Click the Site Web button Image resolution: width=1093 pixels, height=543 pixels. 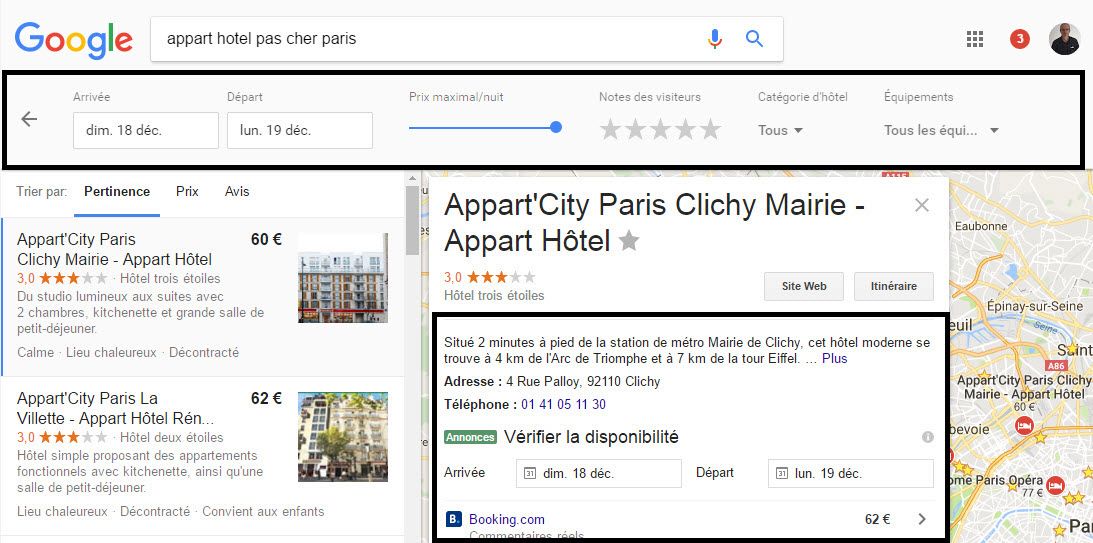coord(804,286)
